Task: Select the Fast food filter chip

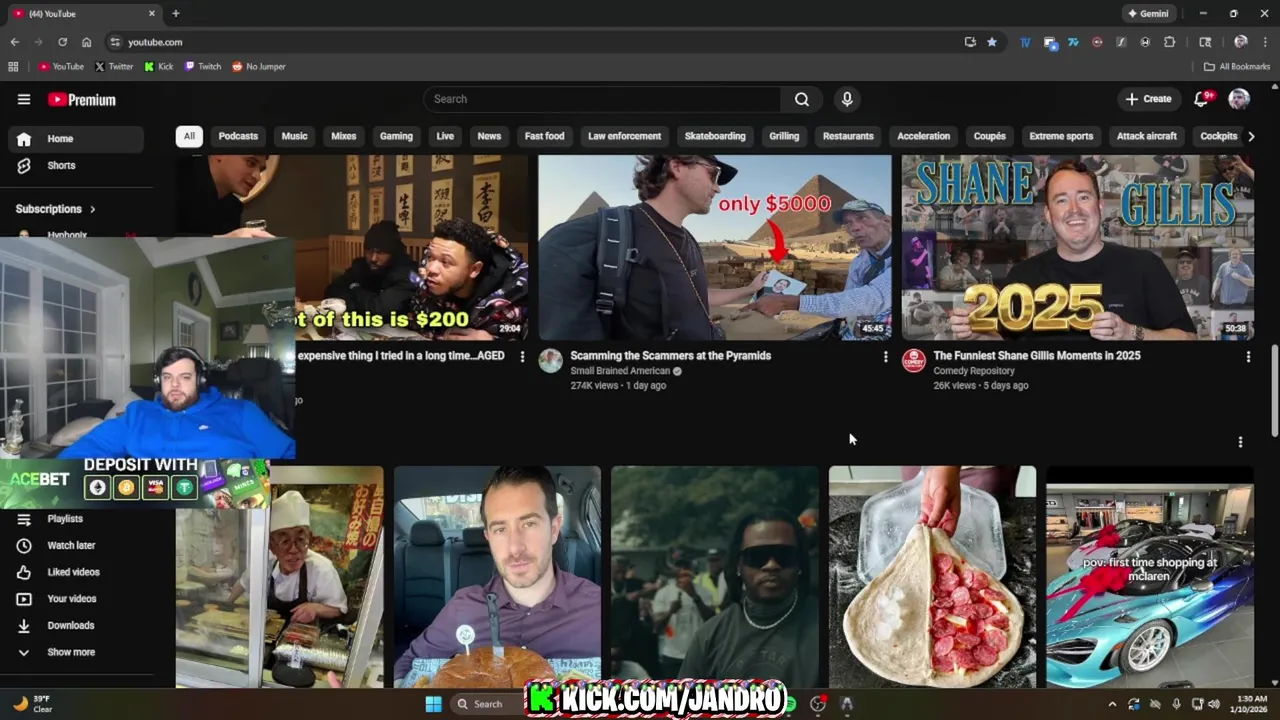Action: pyautogui.click(x=544, y=136)
